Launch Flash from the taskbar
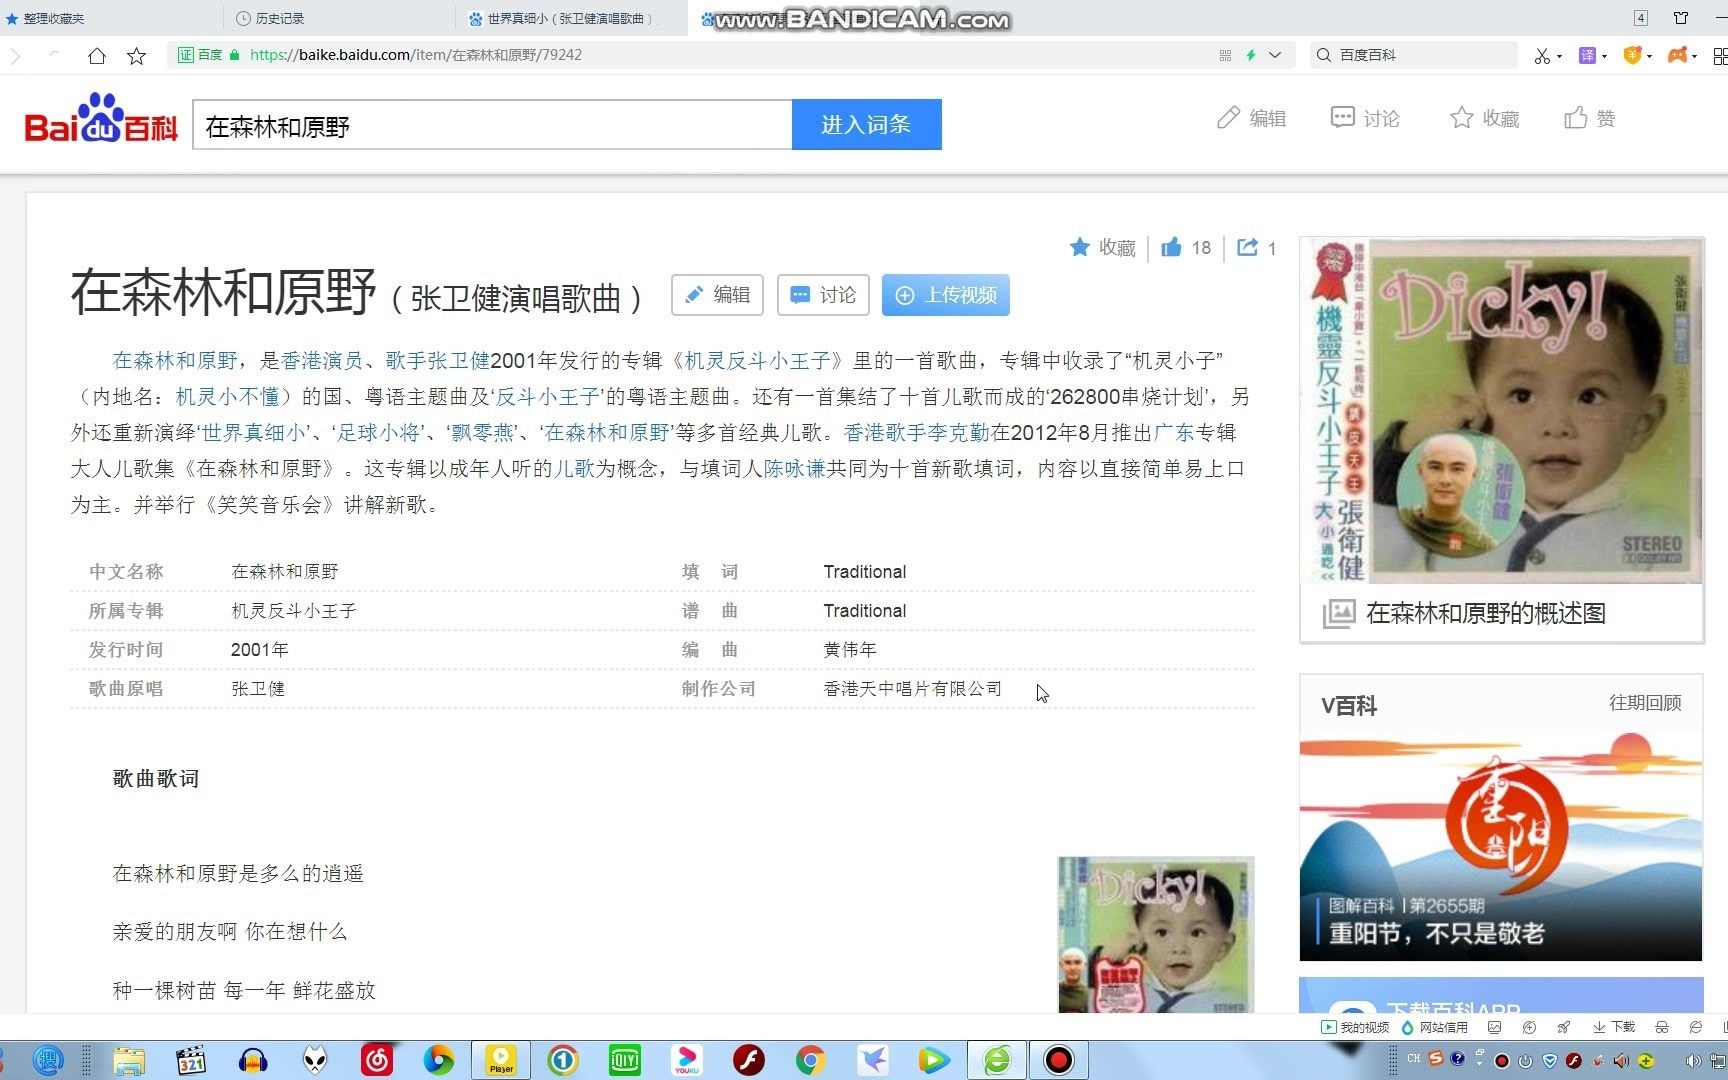1728x1080 pixels. point(749,1060)
